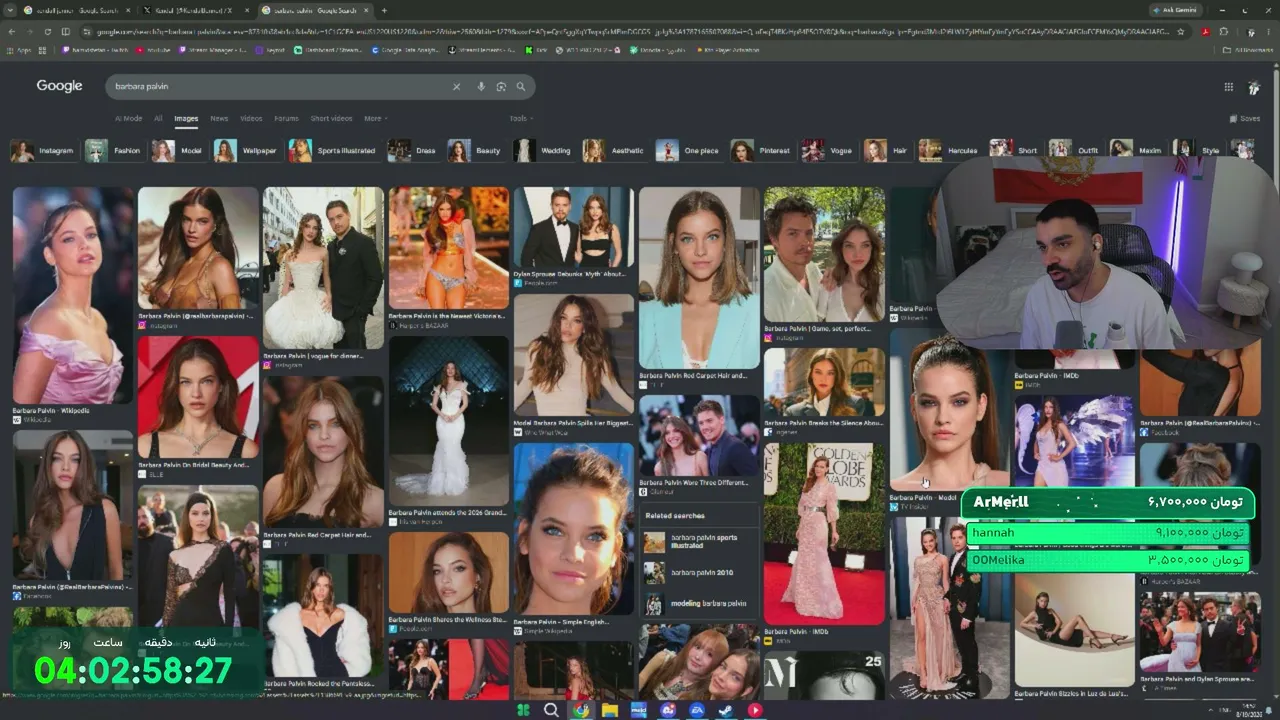
Task: Open the 'Dylan Sprouse Debunks Myth' image result
Action: 573,227
